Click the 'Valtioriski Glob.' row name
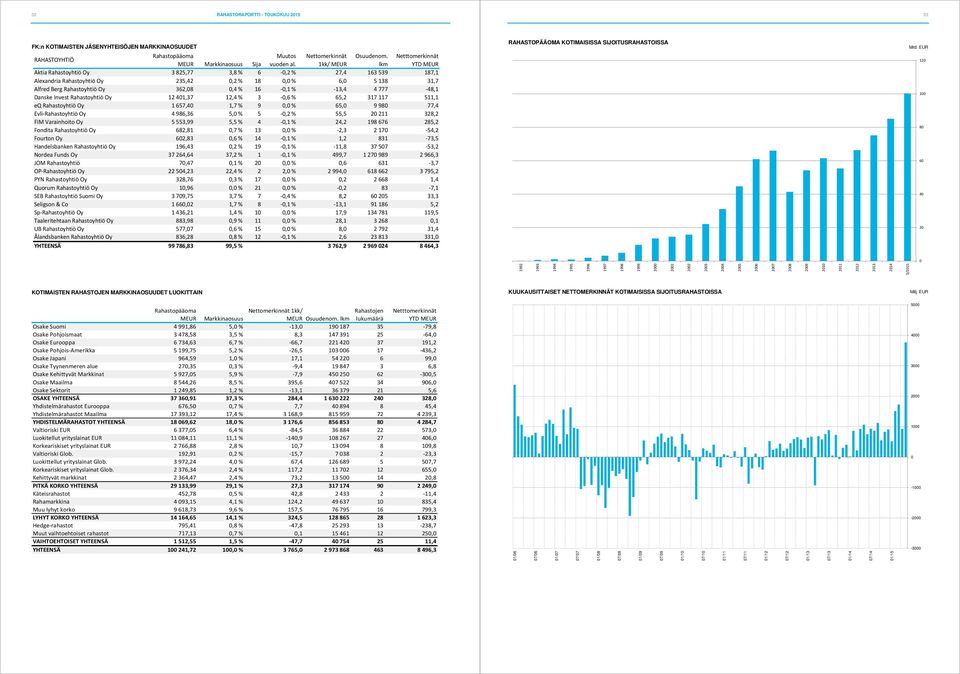The height and width of the screenshot is (674, 960). point(53,454)
